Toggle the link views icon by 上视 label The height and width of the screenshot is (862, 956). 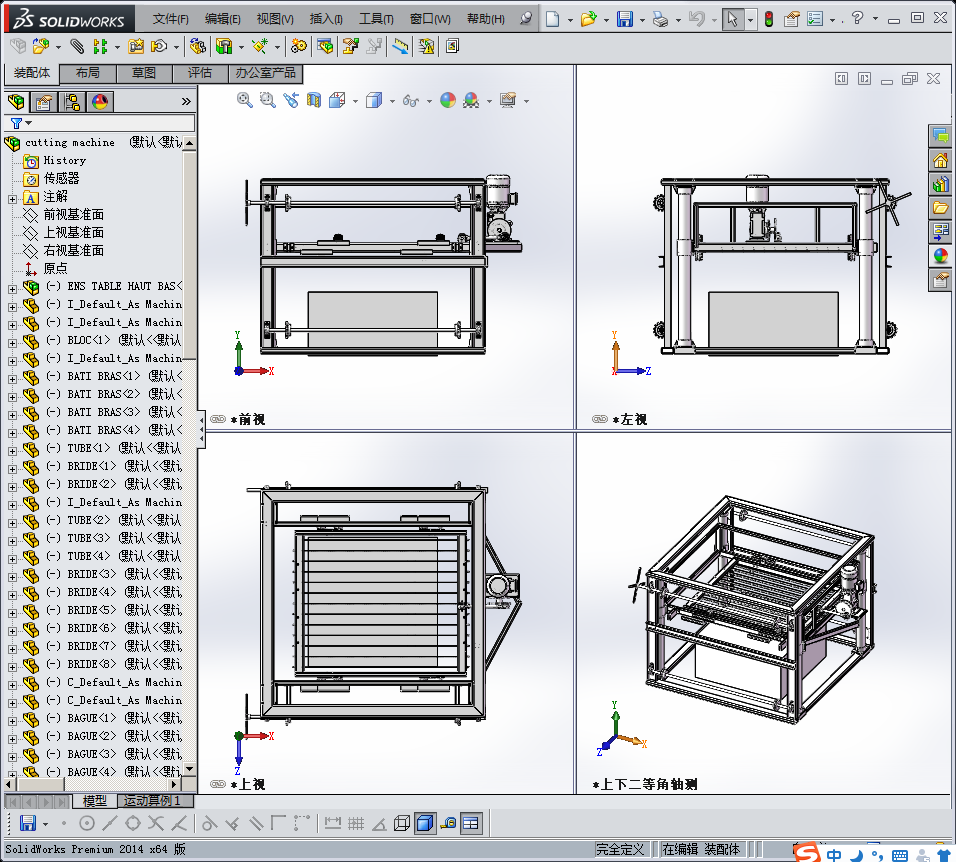pos(218,784)
